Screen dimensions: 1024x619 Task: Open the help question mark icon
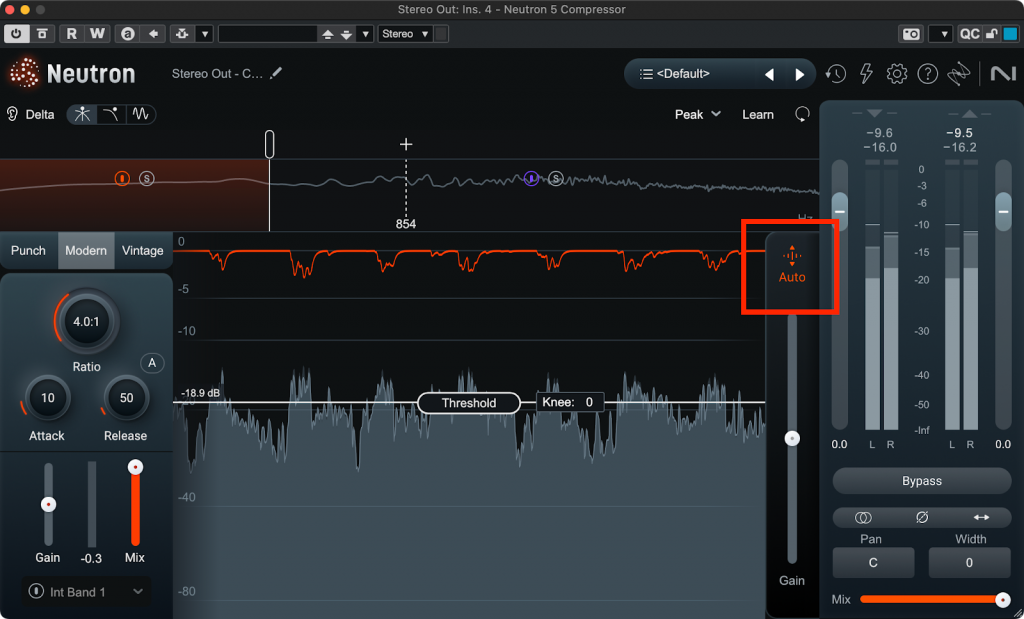(x=928, y=74)
